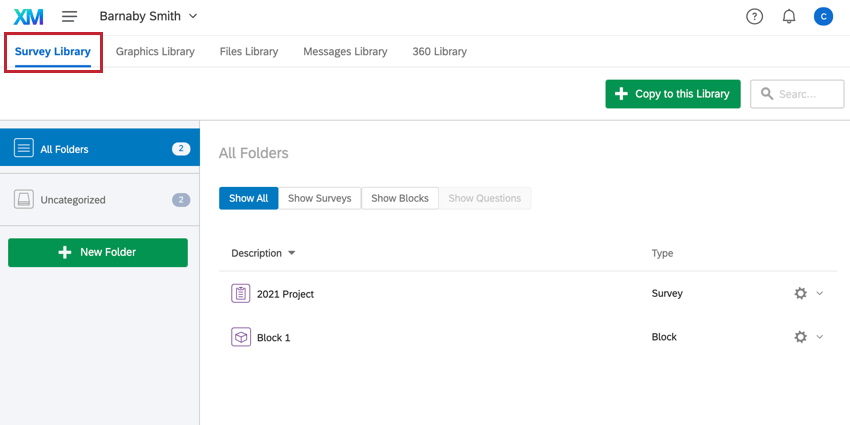850x425 pixels.
Task: Click the Block 1 cube icon
Action: coord(241,337)
